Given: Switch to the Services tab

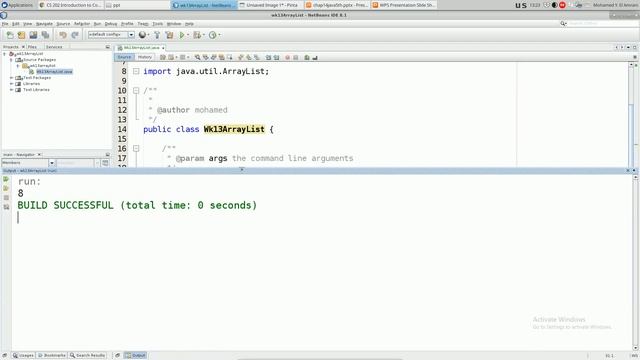Looking at the screenshot, I should (x=54, y=47).
